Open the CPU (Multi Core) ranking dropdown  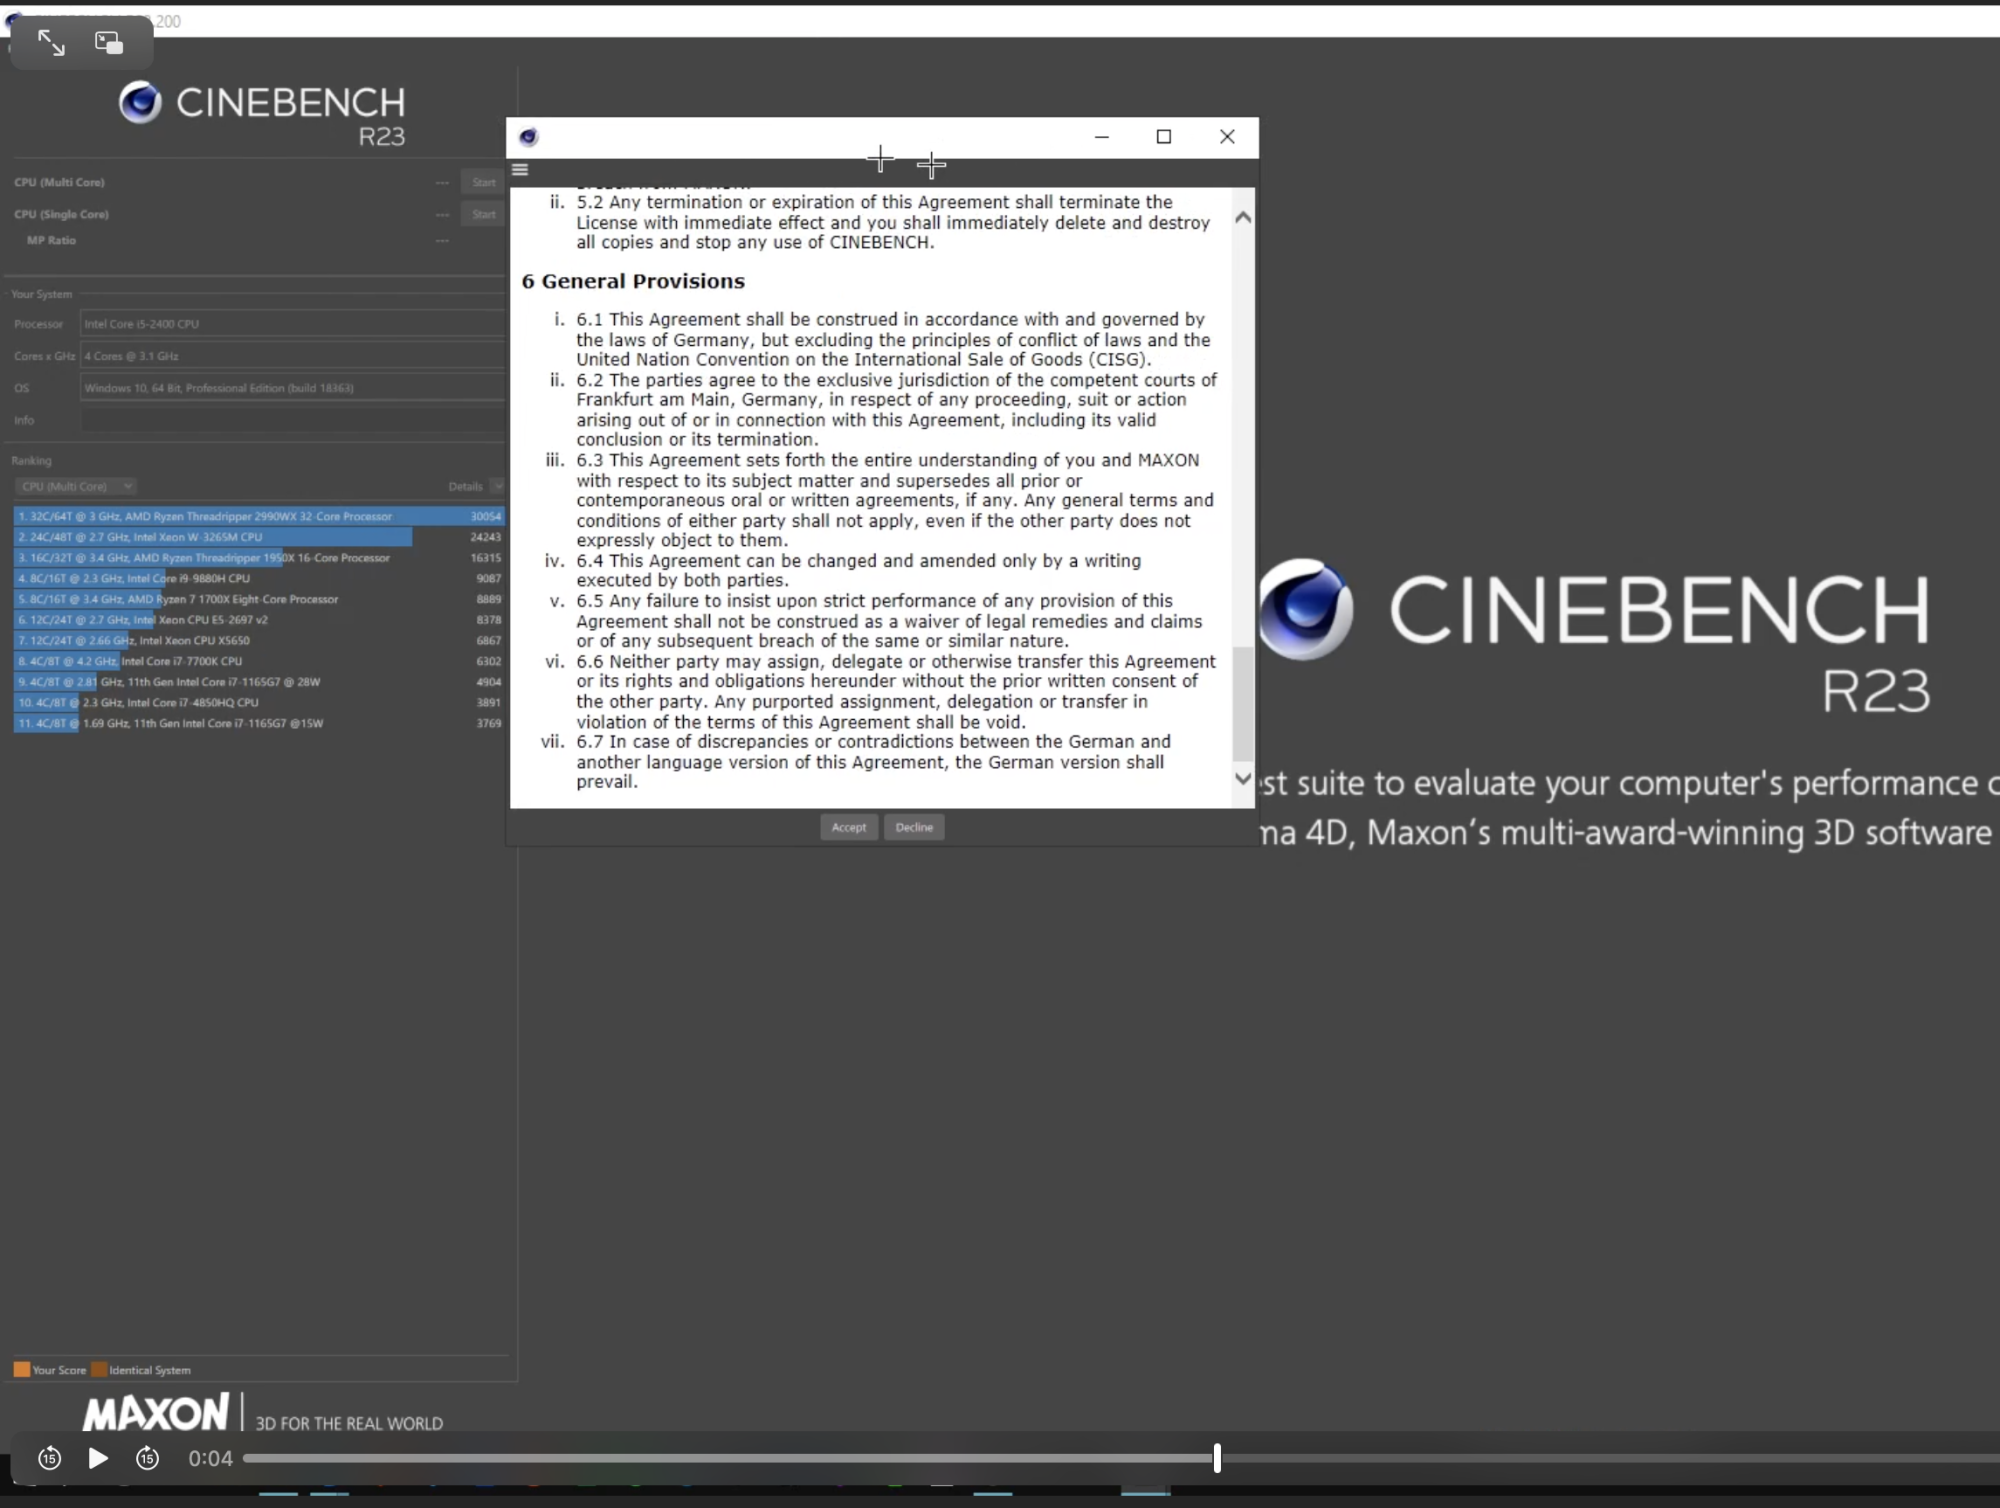(75, 486)
